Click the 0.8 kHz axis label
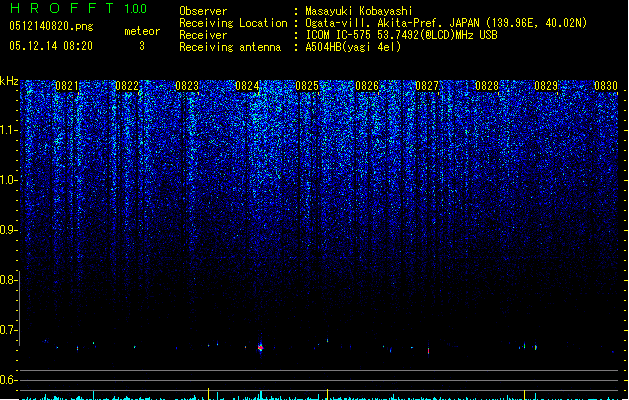The image size is (629, 400). point(8,280)
